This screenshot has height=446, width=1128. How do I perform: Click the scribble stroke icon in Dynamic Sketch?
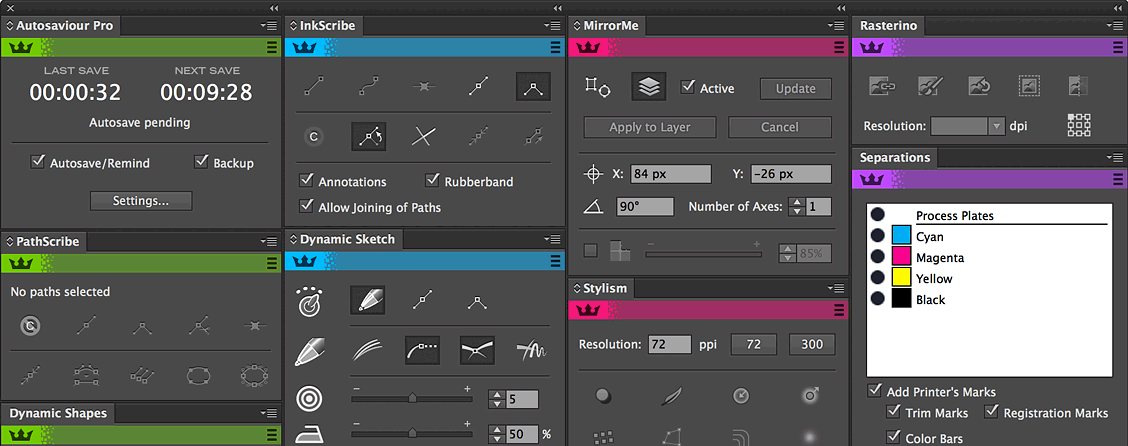[532, 350]
